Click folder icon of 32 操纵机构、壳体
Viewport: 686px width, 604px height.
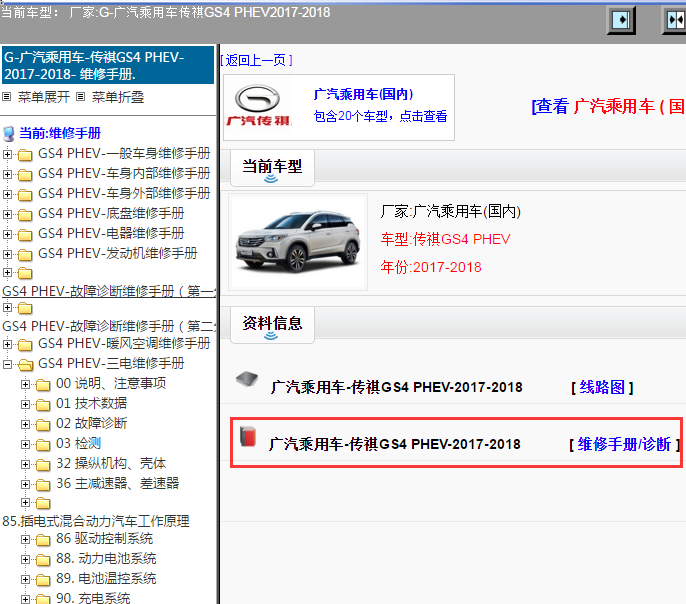point(43,465)
